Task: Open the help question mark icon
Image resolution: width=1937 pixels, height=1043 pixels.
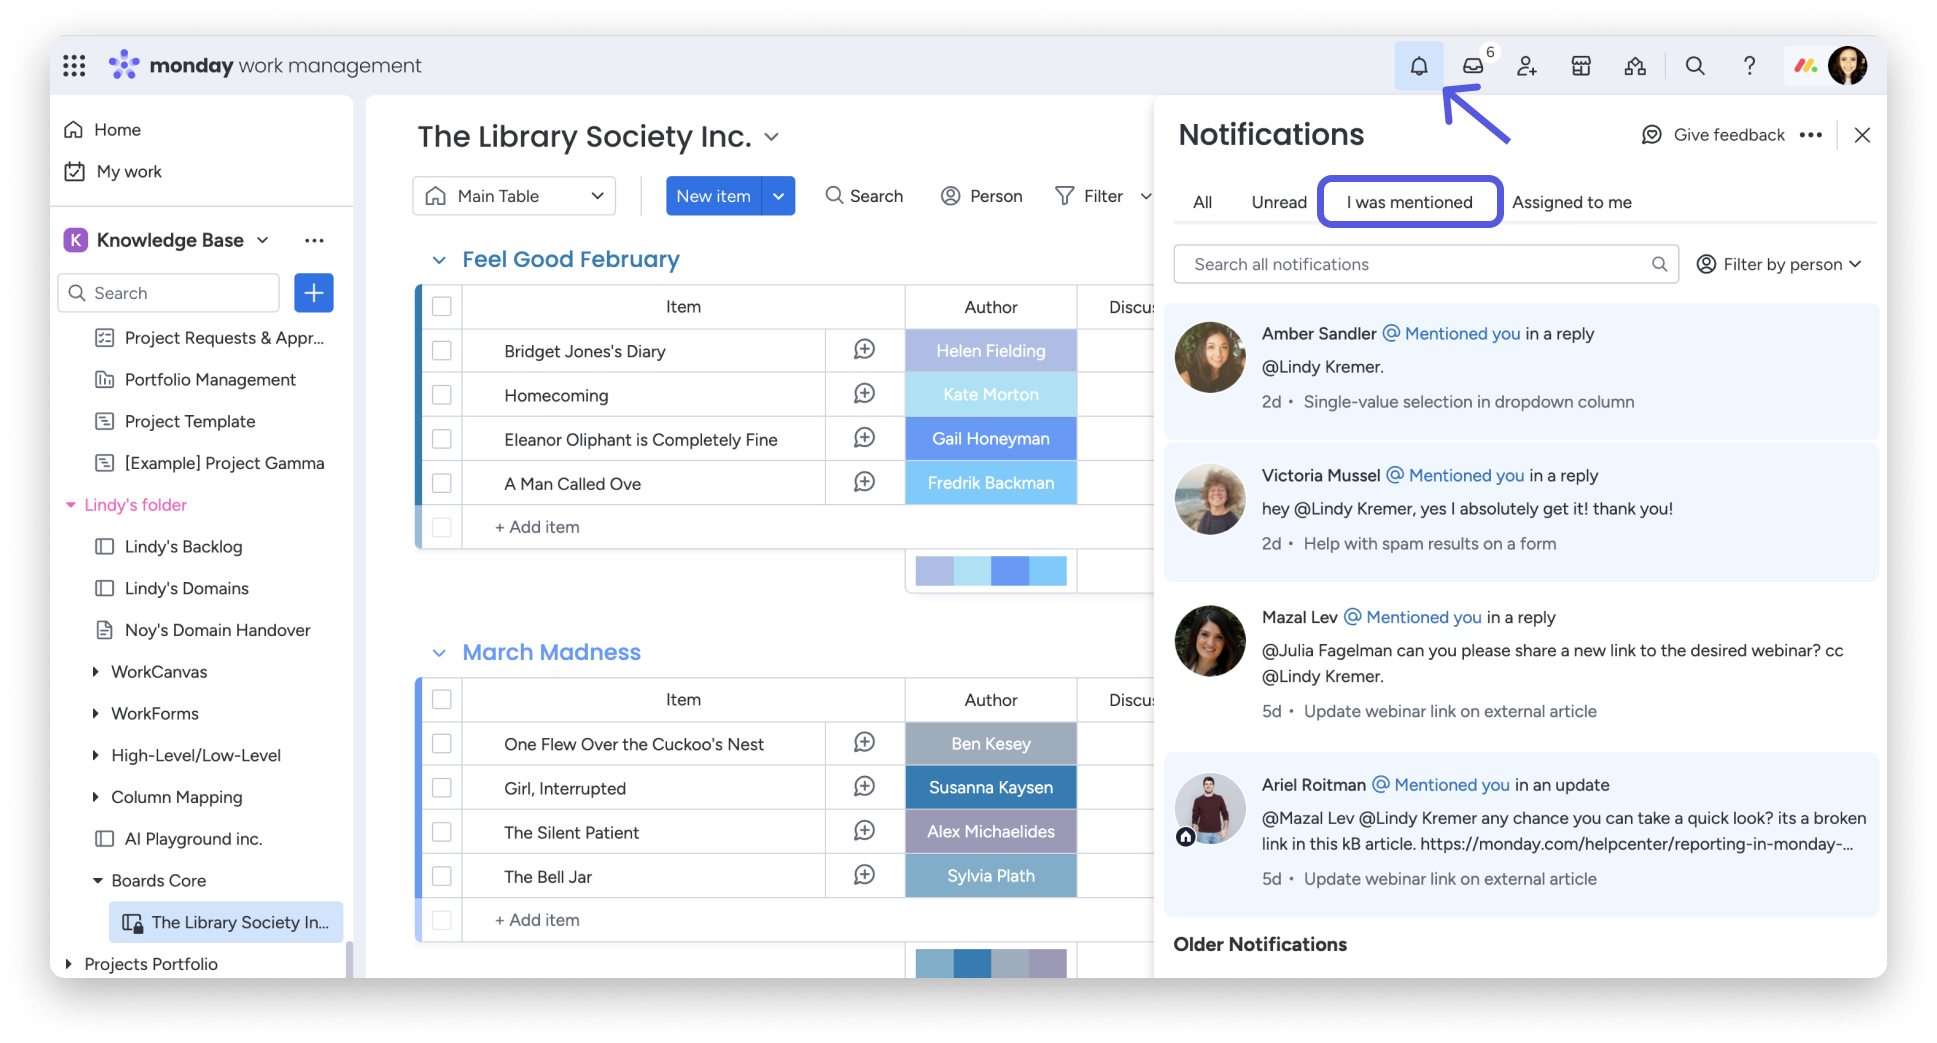Action: coord(1749,66)
